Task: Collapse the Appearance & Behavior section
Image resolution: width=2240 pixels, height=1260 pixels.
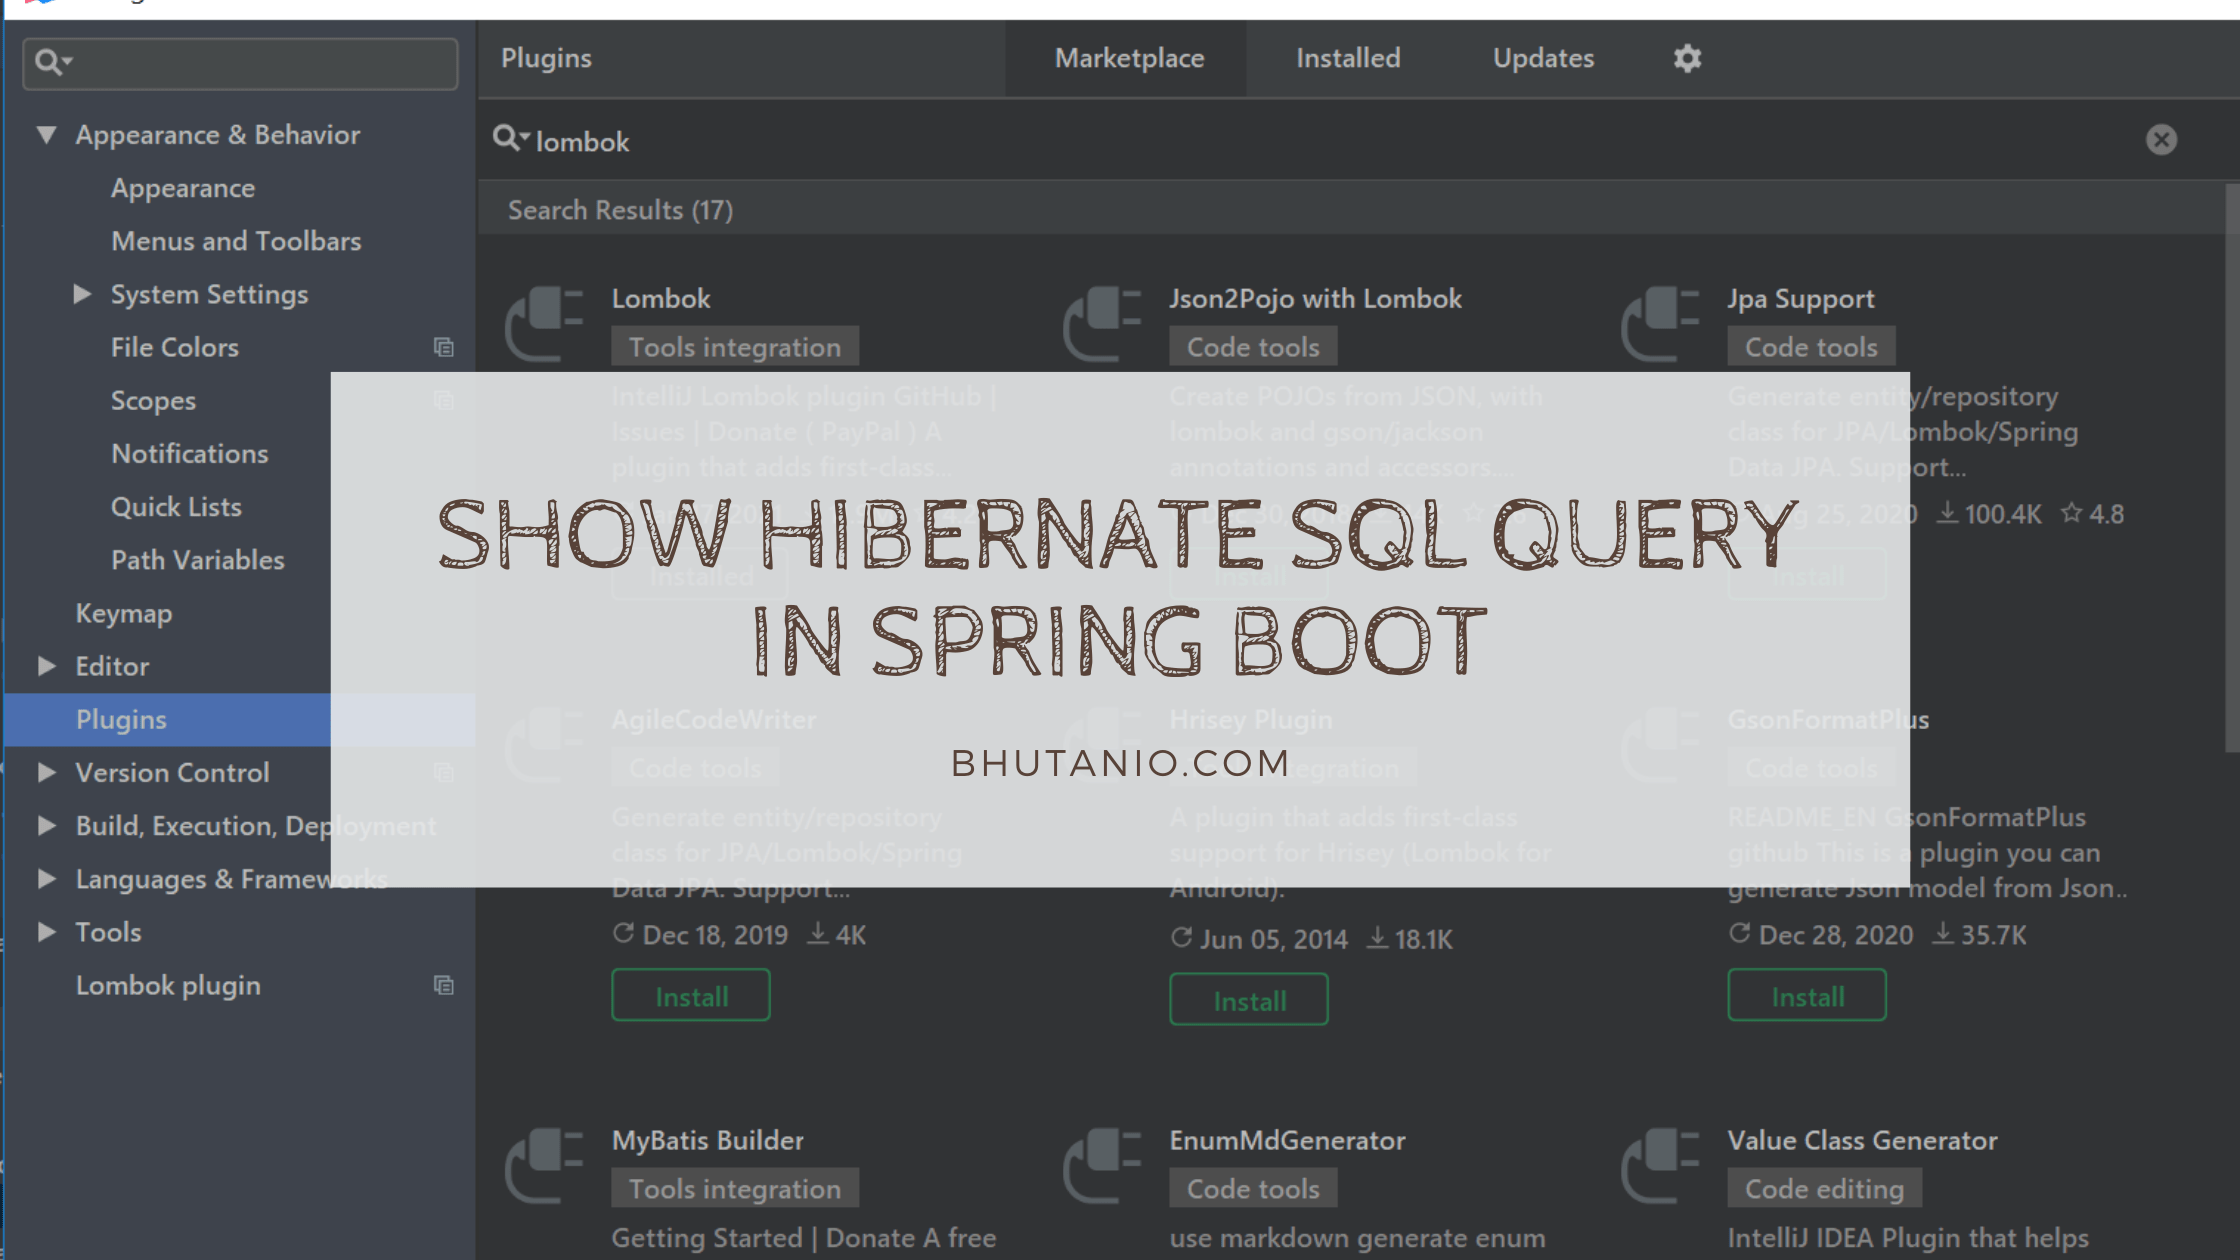Action: (46, 134)
